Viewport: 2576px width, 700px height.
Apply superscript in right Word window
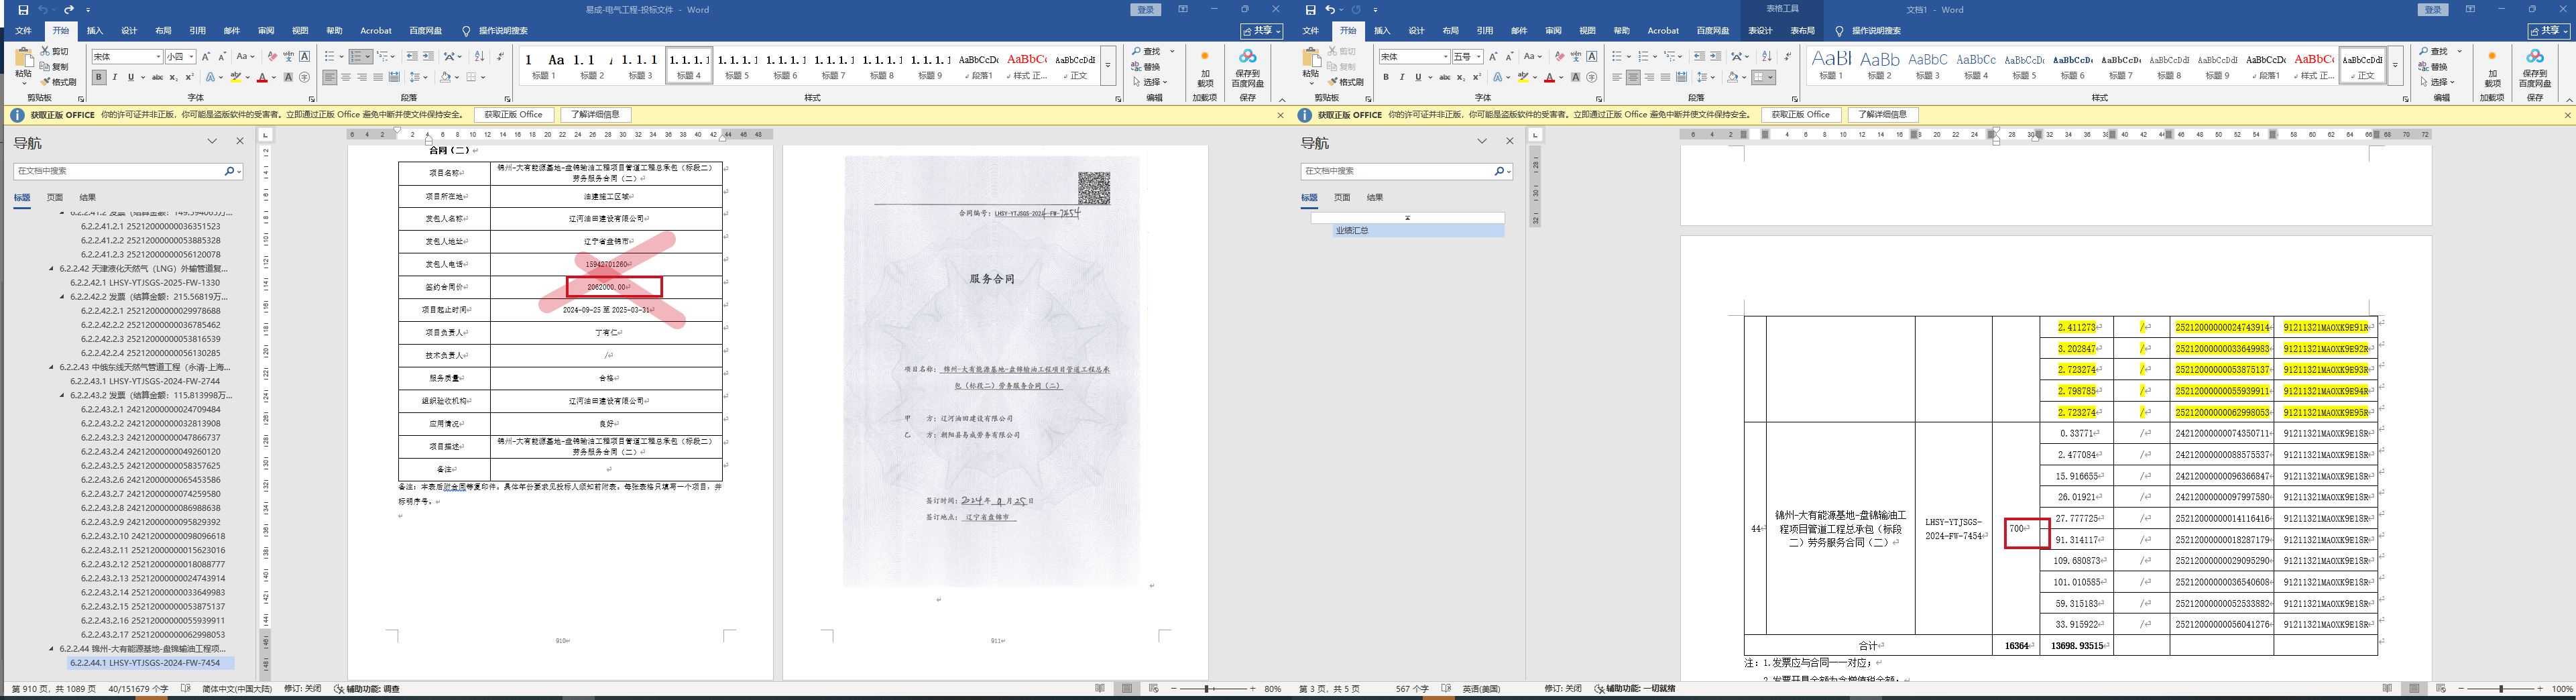(x=1477, y=77)
